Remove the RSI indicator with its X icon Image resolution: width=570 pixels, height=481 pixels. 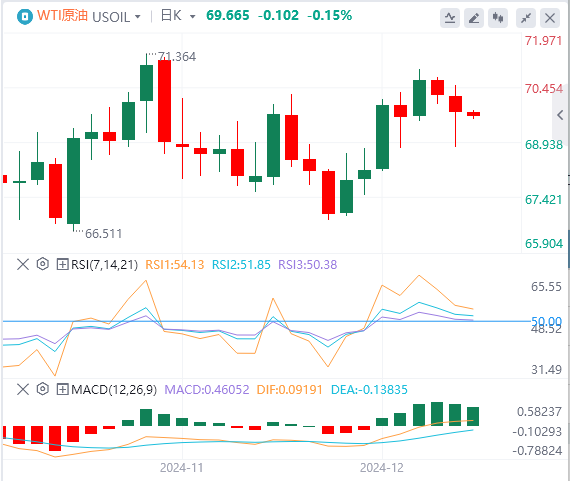(23, 264)
